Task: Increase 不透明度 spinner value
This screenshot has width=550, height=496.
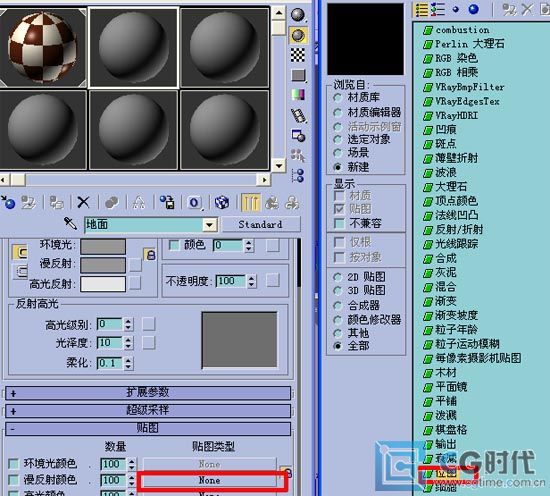Action: click(x=251, y=277)
